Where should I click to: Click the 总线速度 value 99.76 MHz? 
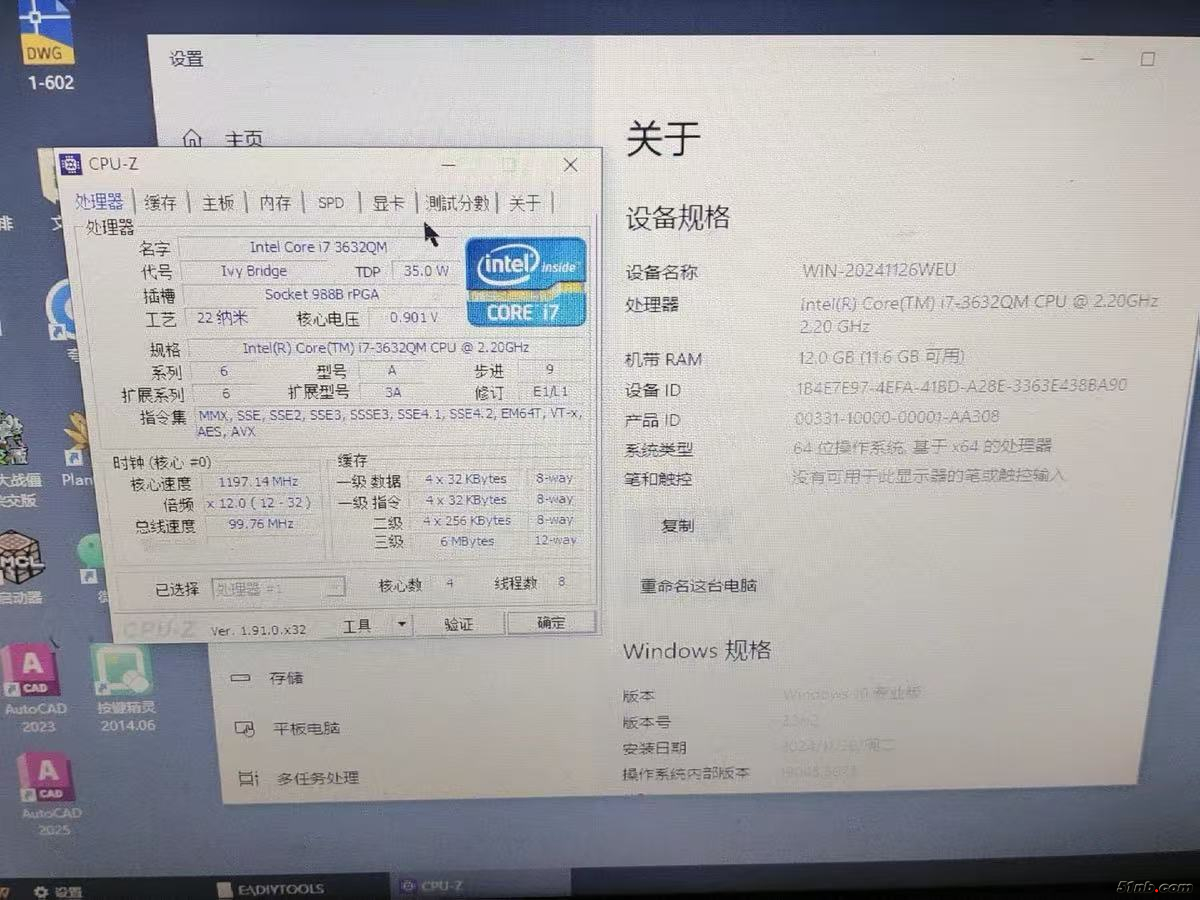coord(259,525)
